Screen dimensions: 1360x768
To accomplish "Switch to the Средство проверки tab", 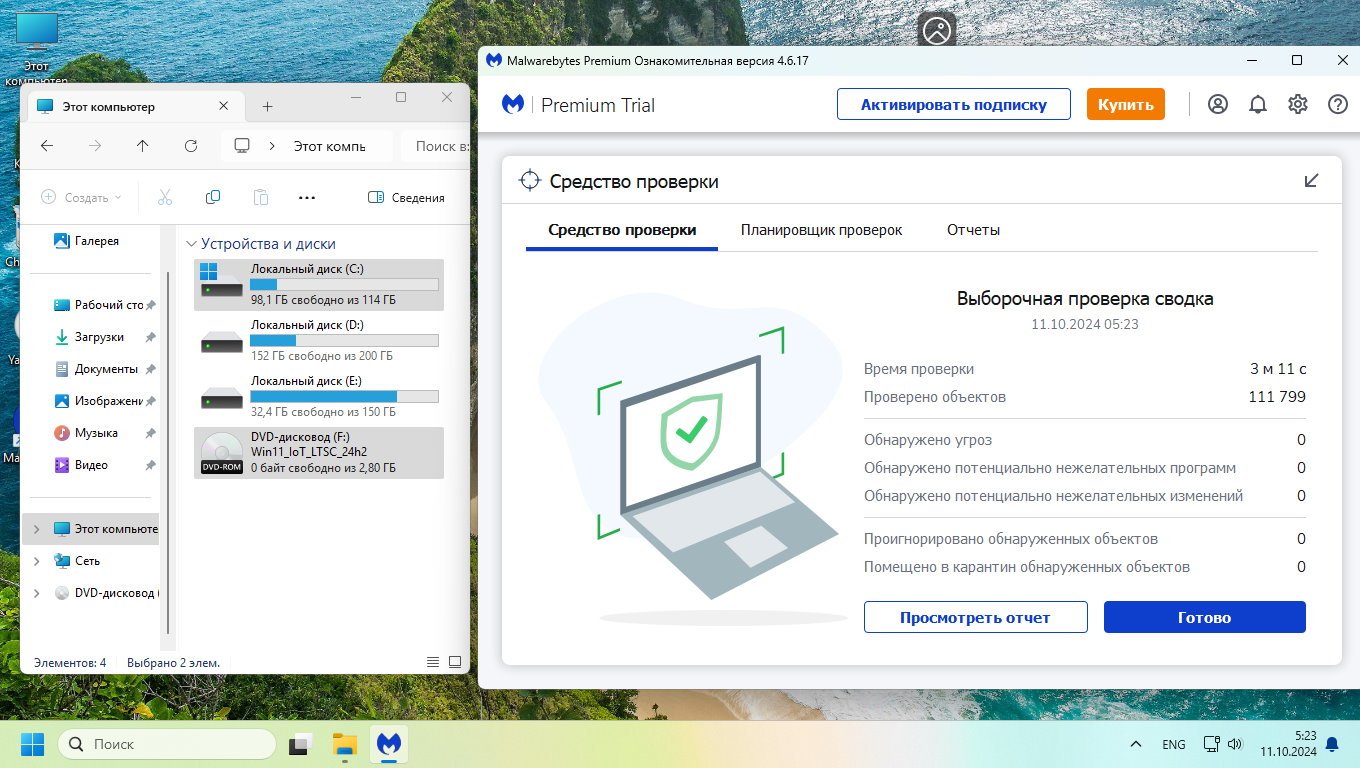I will point(622,230).
